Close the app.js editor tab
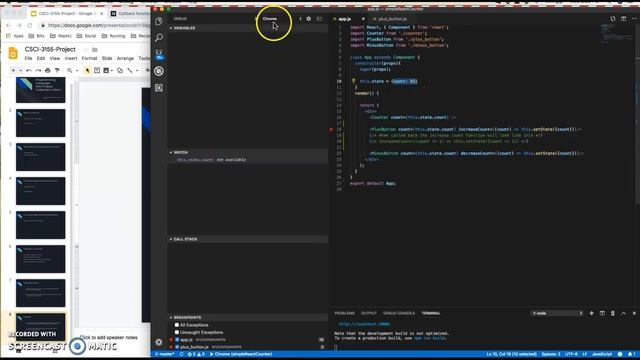Screen dimensions: 640x360 363,19
